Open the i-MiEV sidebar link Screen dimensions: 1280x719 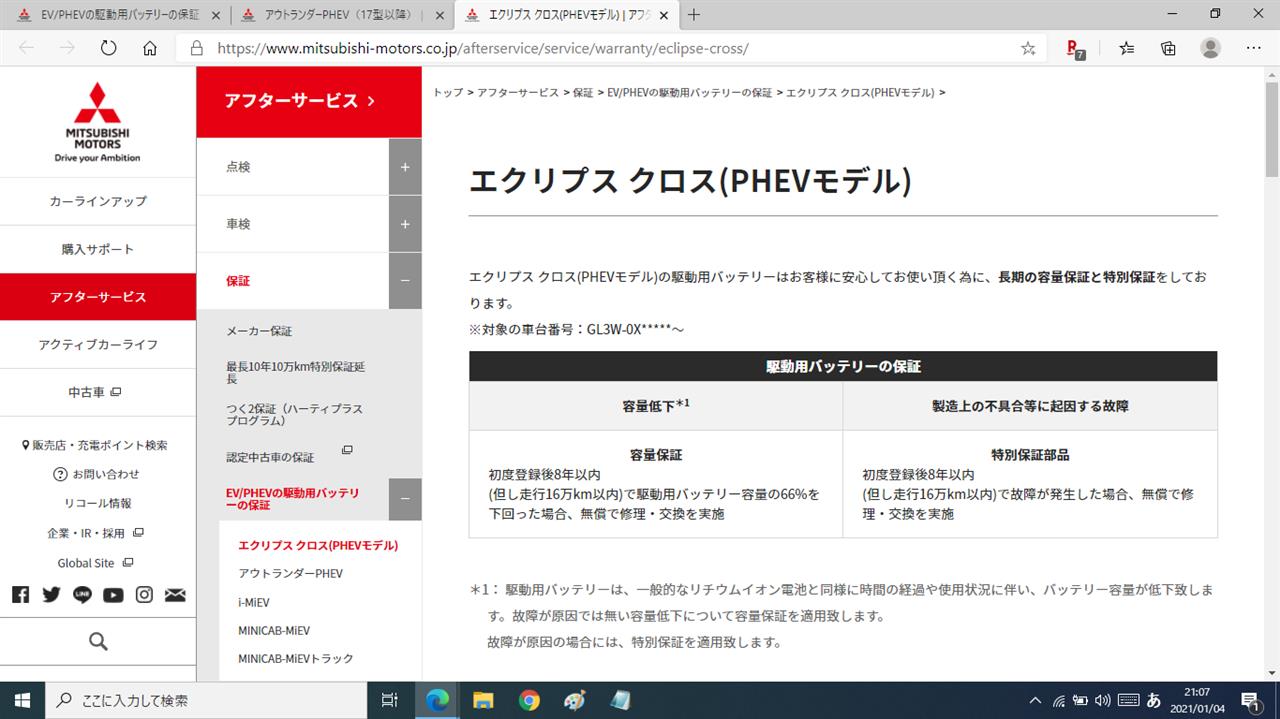pyautogui.click(x=254, y=602)
